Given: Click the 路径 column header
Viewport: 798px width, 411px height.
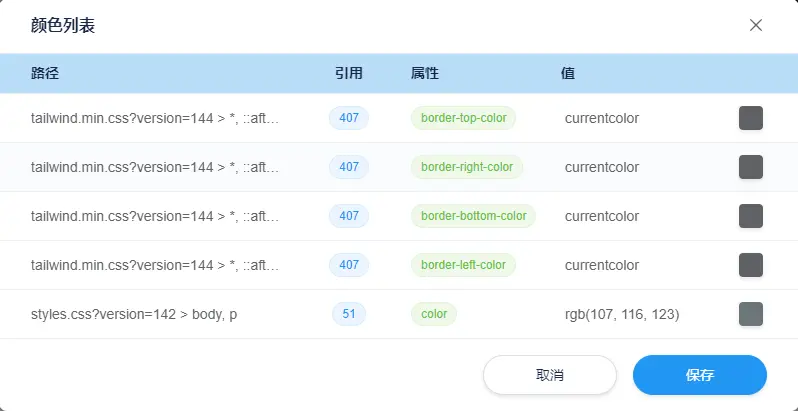Looking at the screenshot, I should pyautogui.click(x=46, y=73).
